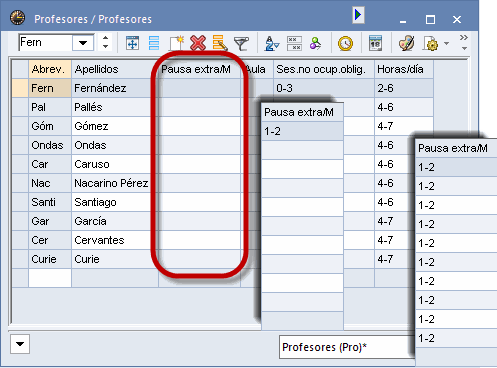The width and height of the screenshot is (497, 368).
Task: Select the Gómez surname cell
Action: (115, 126)
